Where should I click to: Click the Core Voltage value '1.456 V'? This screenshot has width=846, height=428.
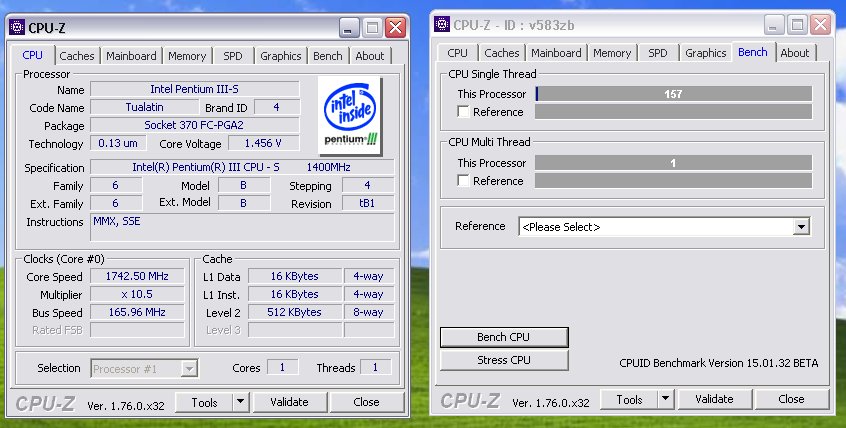point(264,143)
